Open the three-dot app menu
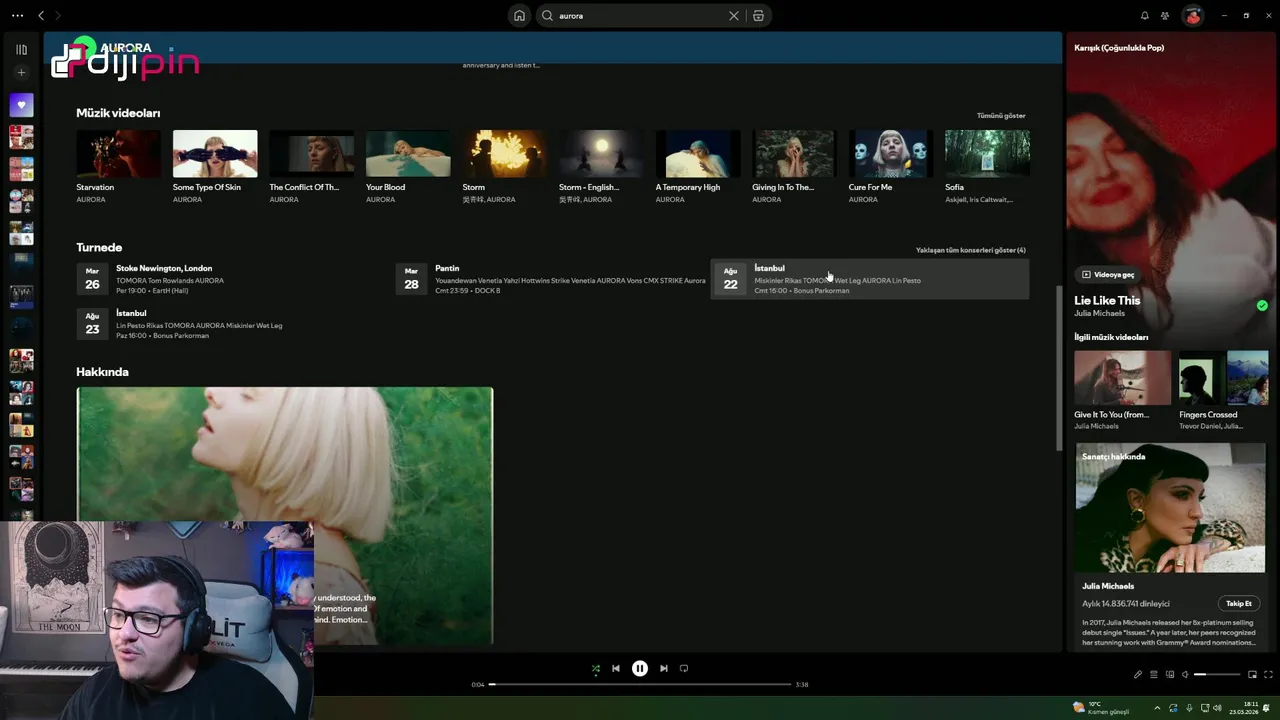 coord(17,16)
